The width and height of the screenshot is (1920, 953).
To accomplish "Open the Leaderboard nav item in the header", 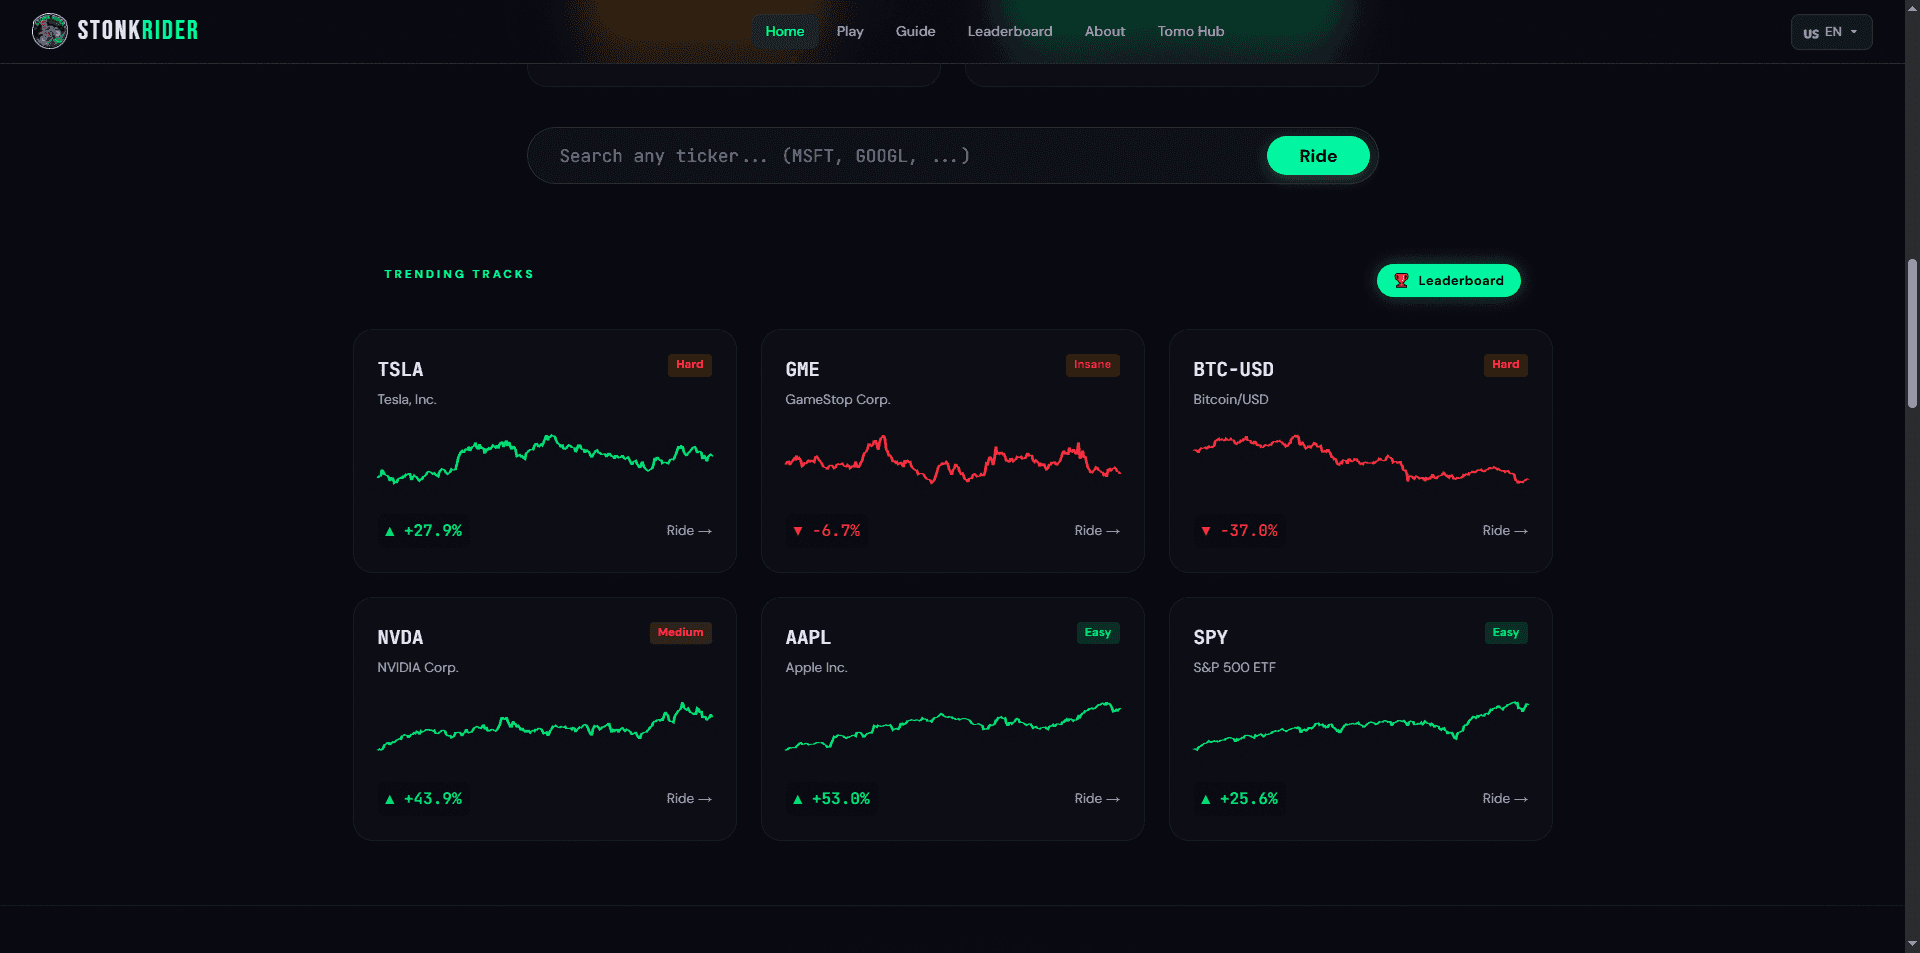I will 1010,31.
